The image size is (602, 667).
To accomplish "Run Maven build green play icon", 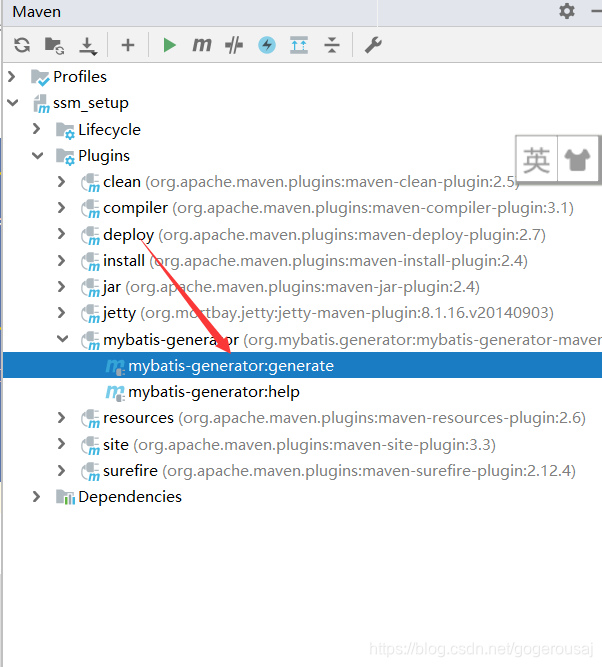I will tap(169, 45).
